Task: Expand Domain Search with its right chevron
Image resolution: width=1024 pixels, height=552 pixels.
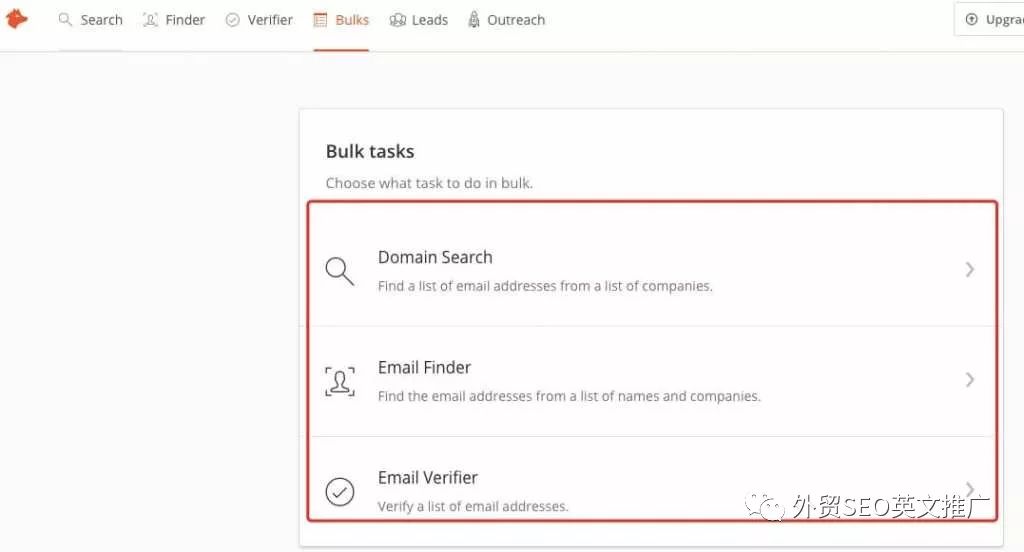Action: [970, 269]
